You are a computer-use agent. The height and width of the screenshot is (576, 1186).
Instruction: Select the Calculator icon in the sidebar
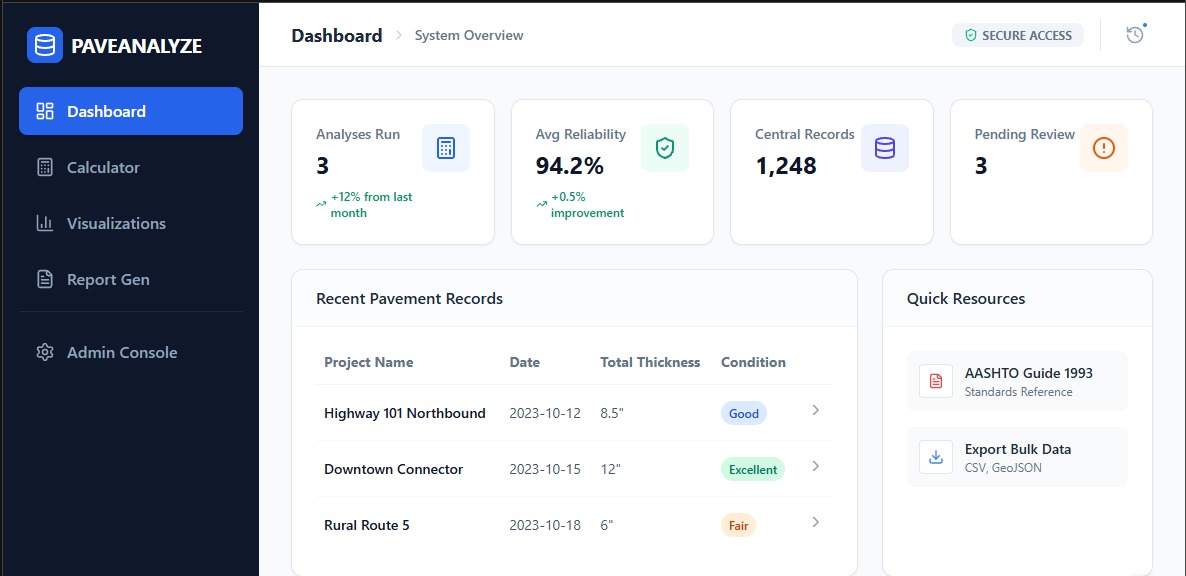(44, 167)
